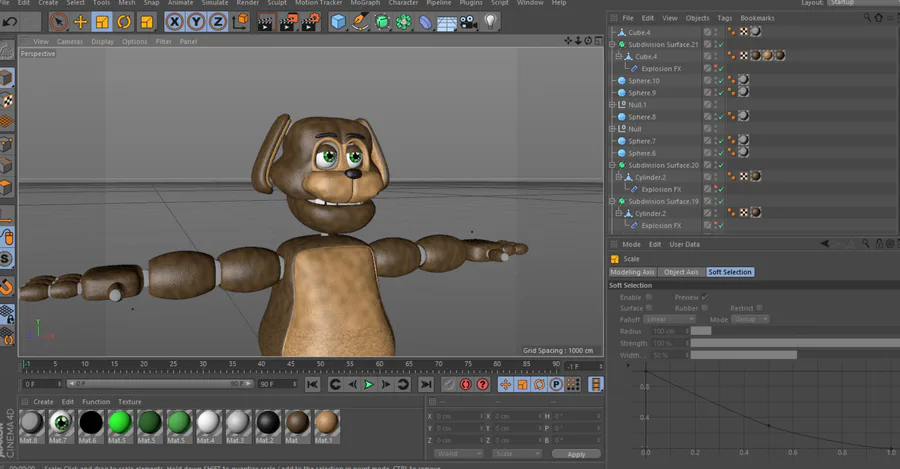Open the Layout Startup dropdown
This screenshot has height=469, width=900.
coord(863,3)
